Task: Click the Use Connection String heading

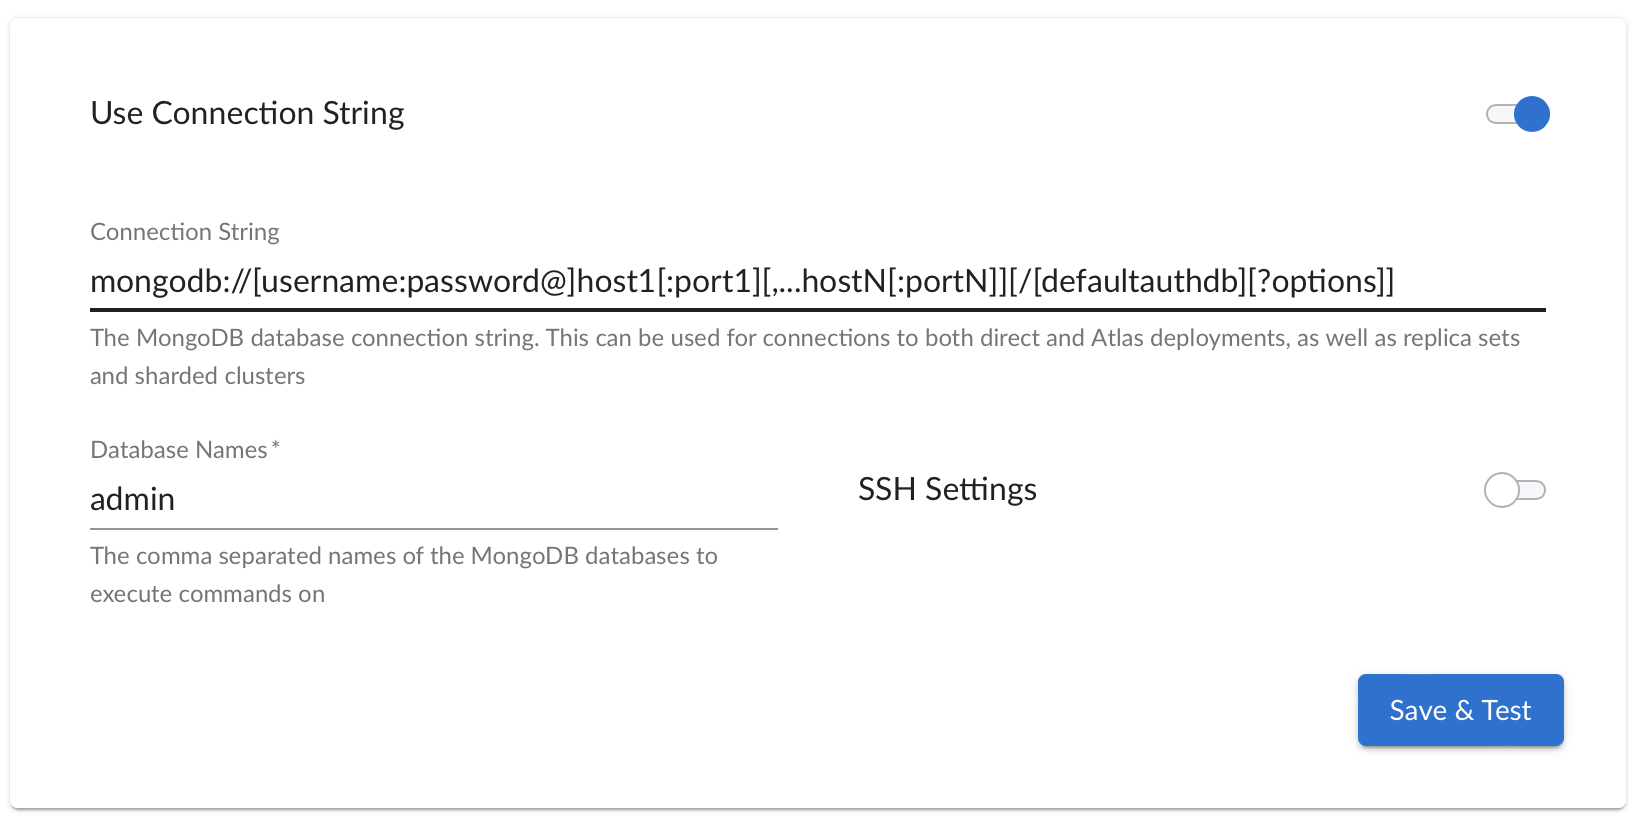Action: [x=247, y=113]
